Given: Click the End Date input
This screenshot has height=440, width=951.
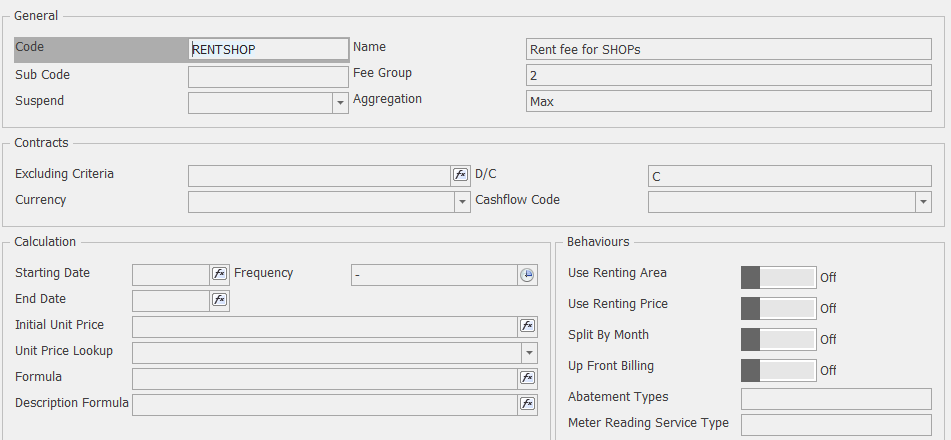Looking at the screenshot, I should point(171,301).
